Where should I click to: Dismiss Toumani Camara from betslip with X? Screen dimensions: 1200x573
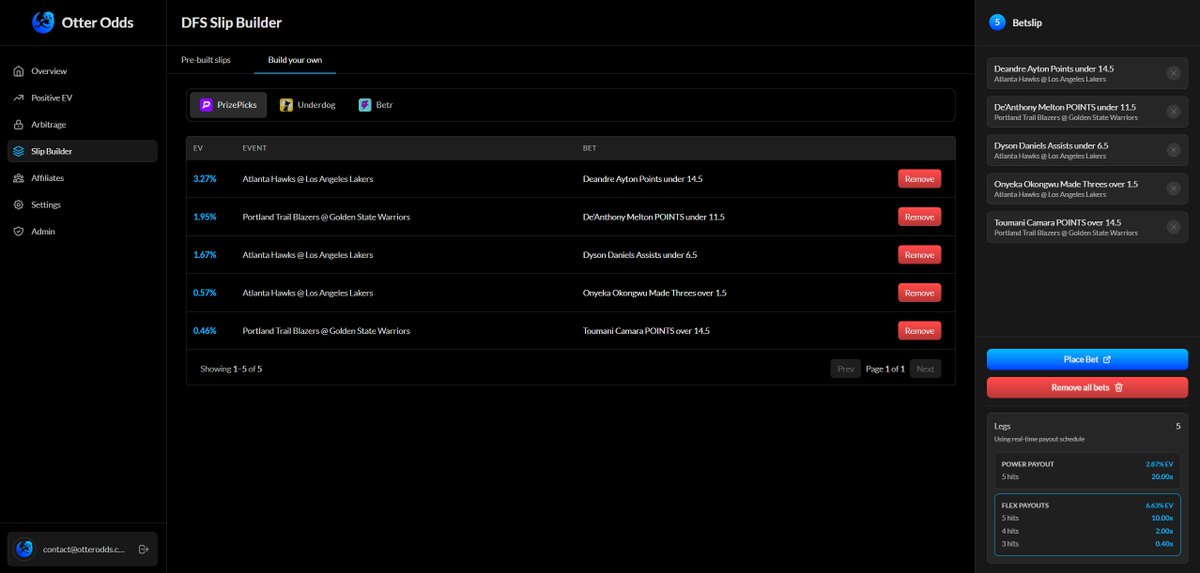click(1173, 227)
